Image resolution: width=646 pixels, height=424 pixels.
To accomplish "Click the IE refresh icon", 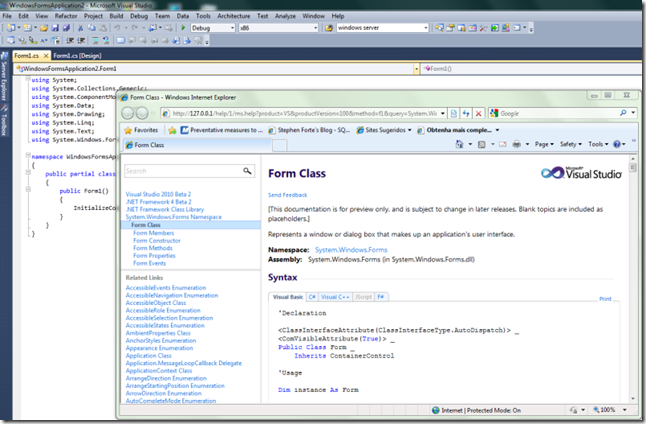I will click(466, 113).
